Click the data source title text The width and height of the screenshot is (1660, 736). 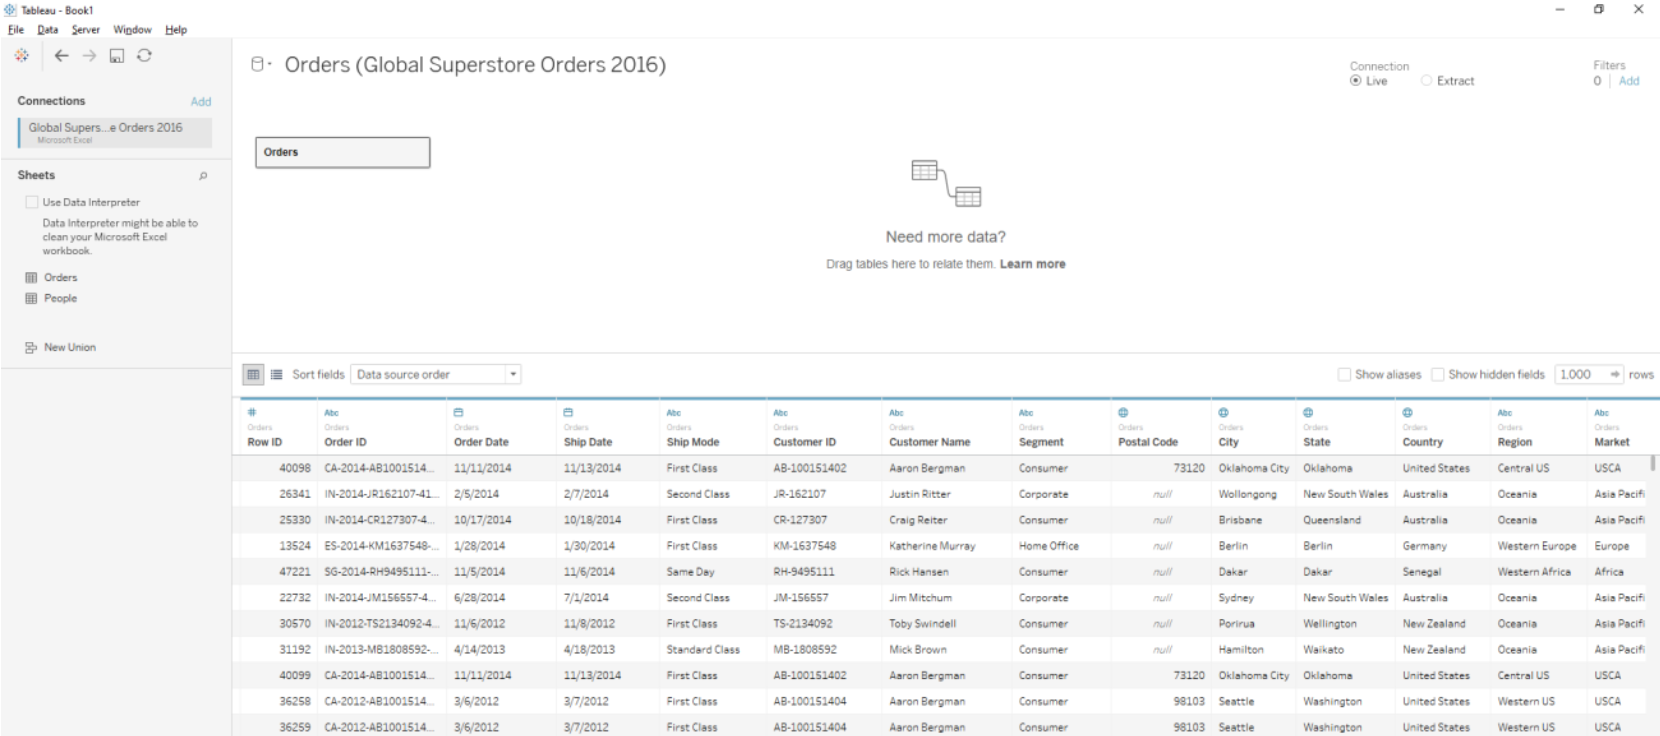(475, 65)
